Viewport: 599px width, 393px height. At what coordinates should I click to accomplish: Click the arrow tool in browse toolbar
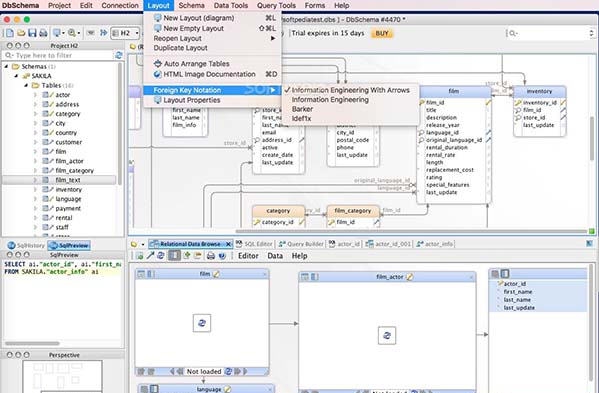pyautogui.click(x=150, y=256)
